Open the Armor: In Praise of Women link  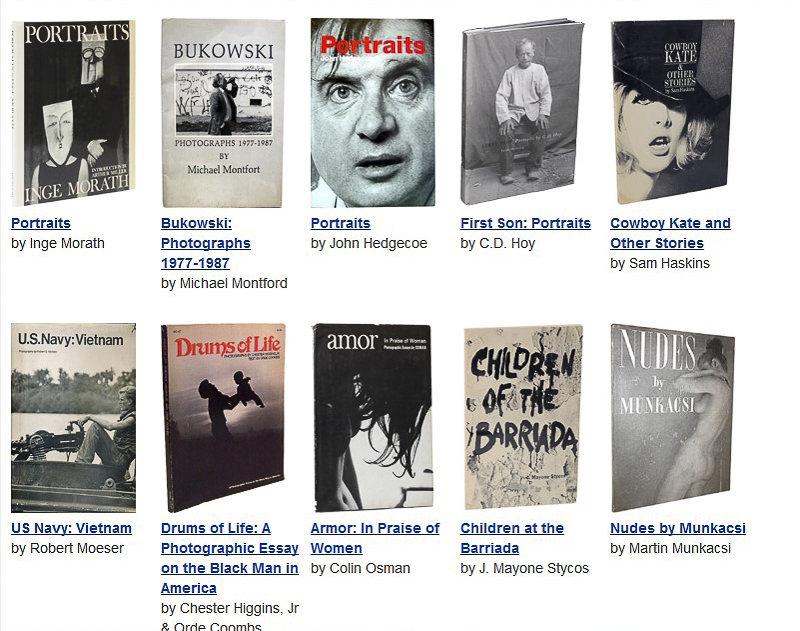pyautogui.click(x=375, y=538)
